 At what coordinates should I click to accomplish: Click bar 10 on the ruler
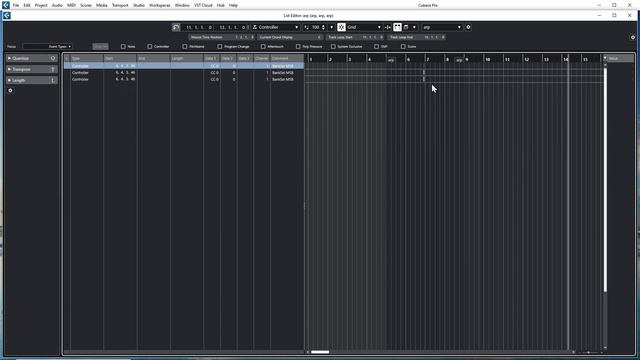[487, 59]
